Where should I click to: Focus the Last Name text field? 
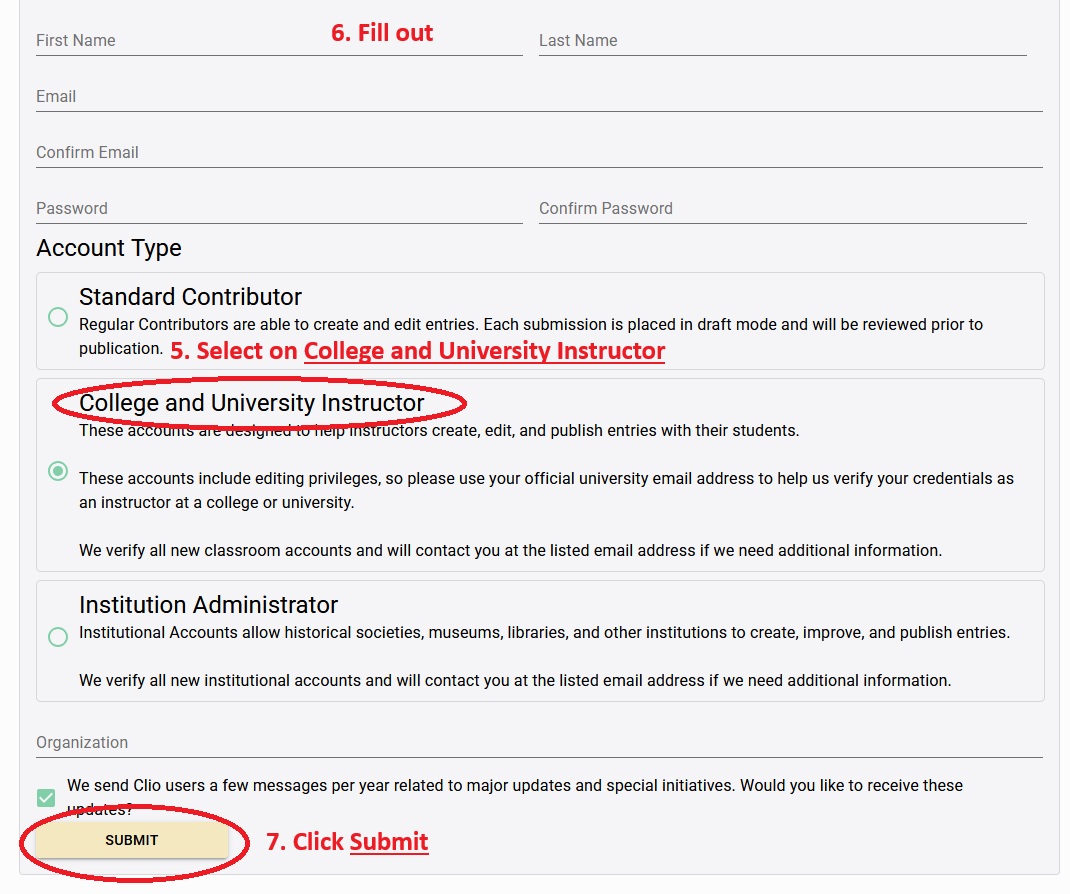(782, 41)
